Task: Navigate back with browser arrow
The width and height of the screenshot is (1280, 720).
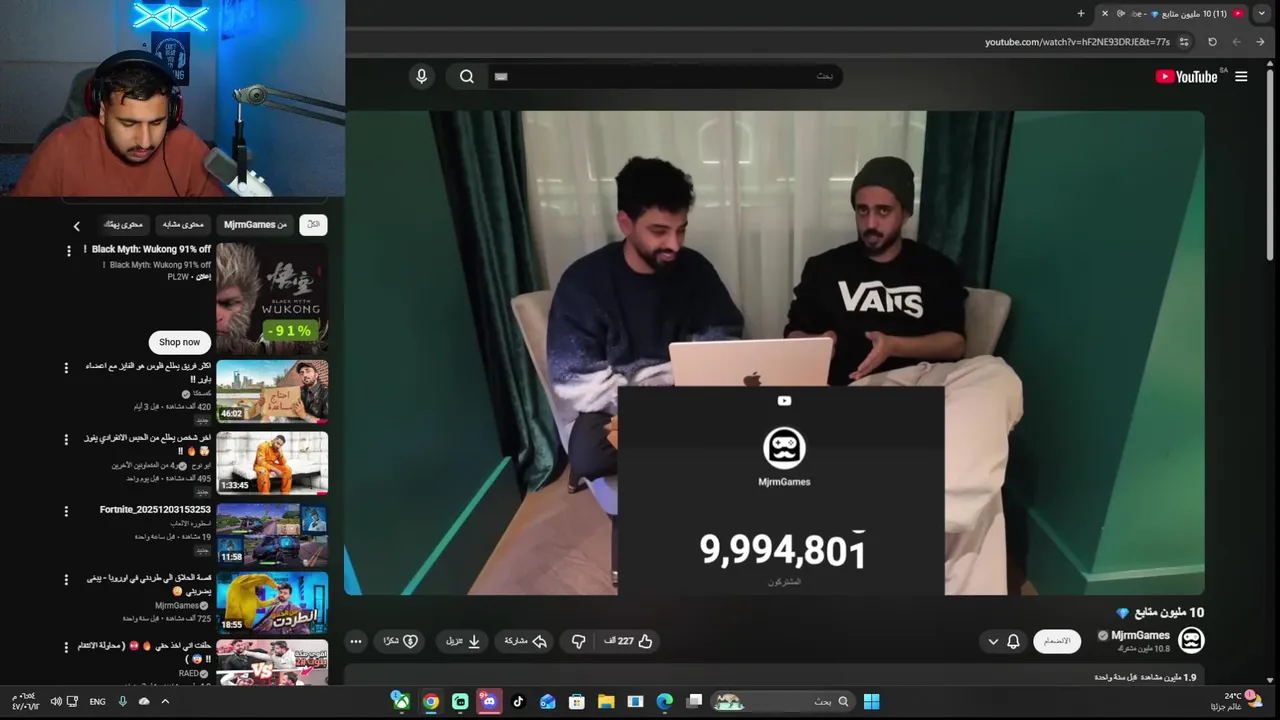Action: pyautogui.click(x=1260, y=42)
